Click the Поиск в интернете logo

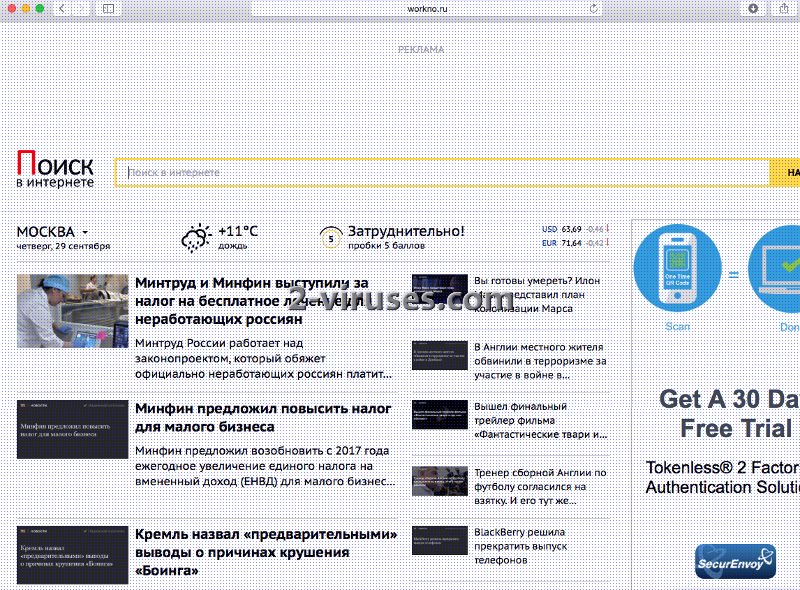(x=55, y=170)
